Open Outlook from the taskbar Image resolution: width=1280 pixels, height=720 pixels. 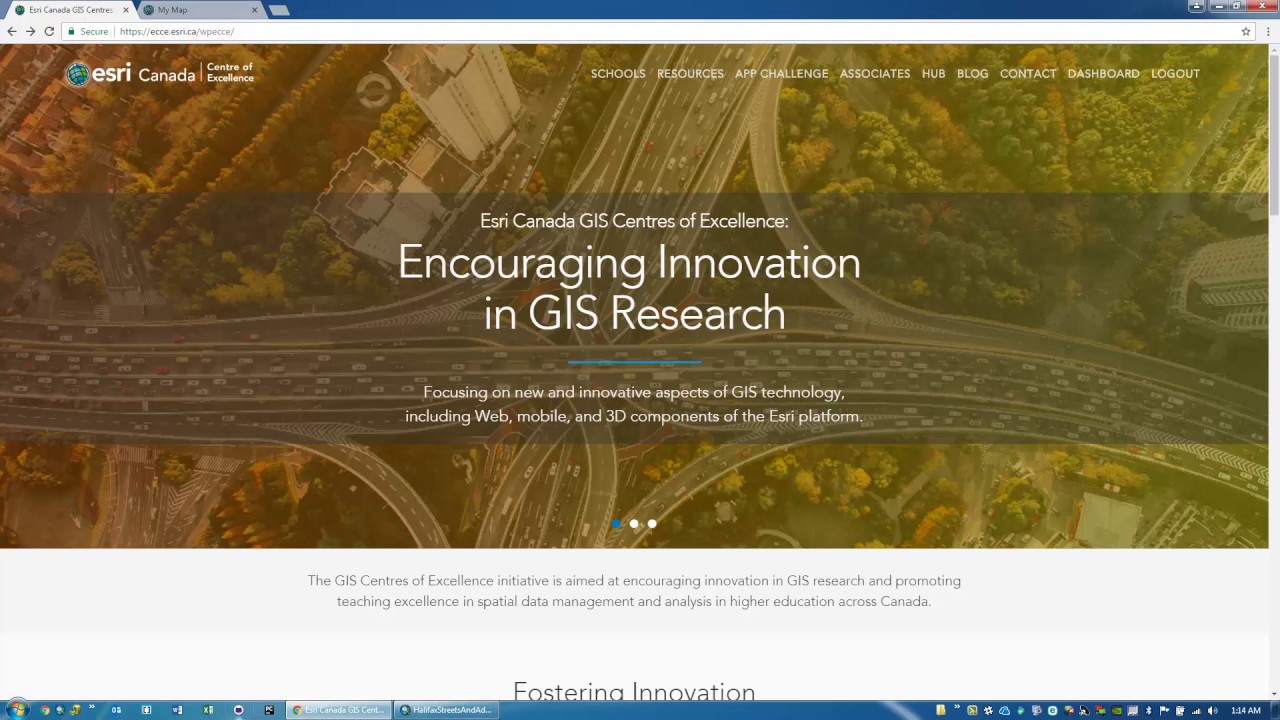point(116,710)
